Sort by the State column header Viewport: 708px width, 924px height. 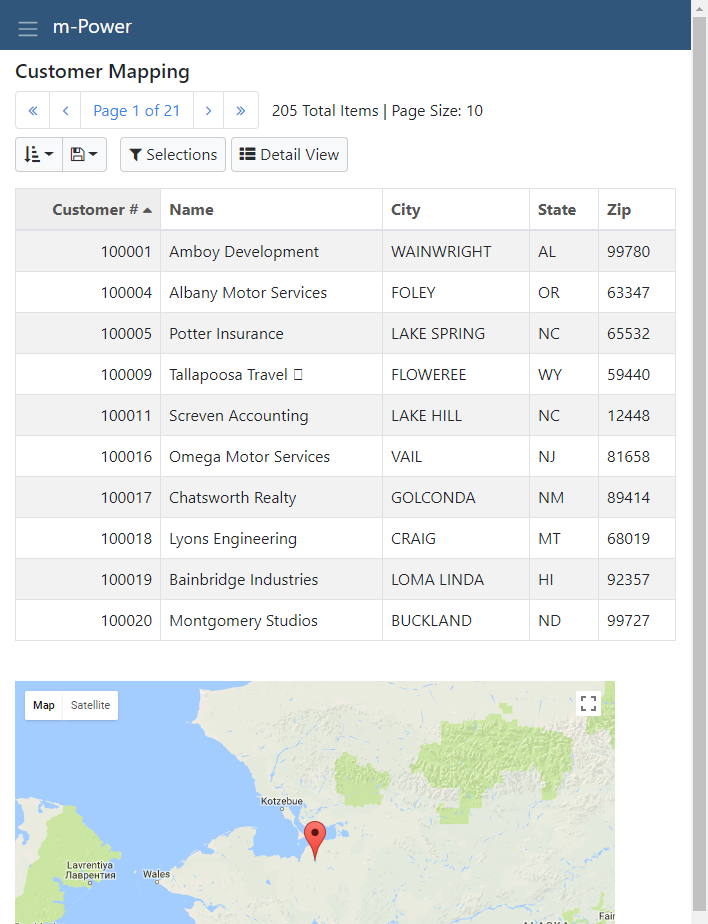pos(564,210)
